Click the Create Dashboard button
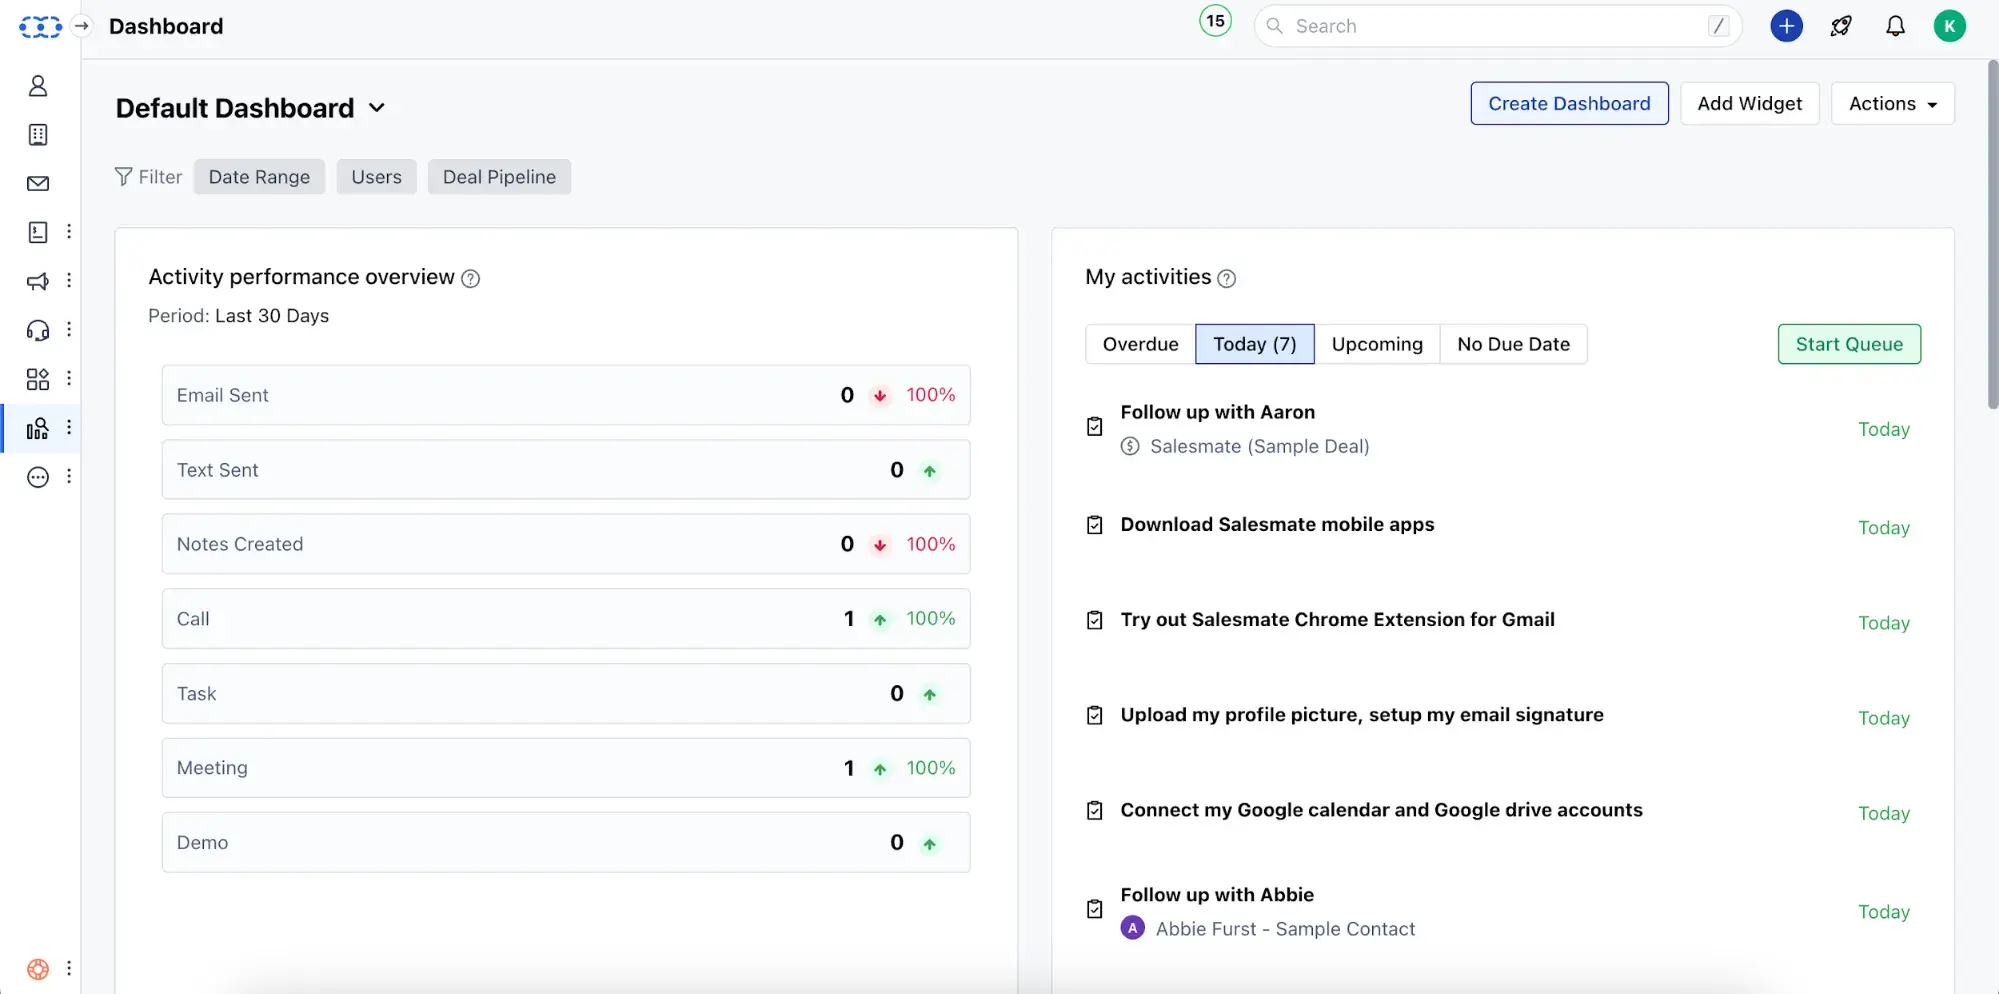 tap(1569, 104)
